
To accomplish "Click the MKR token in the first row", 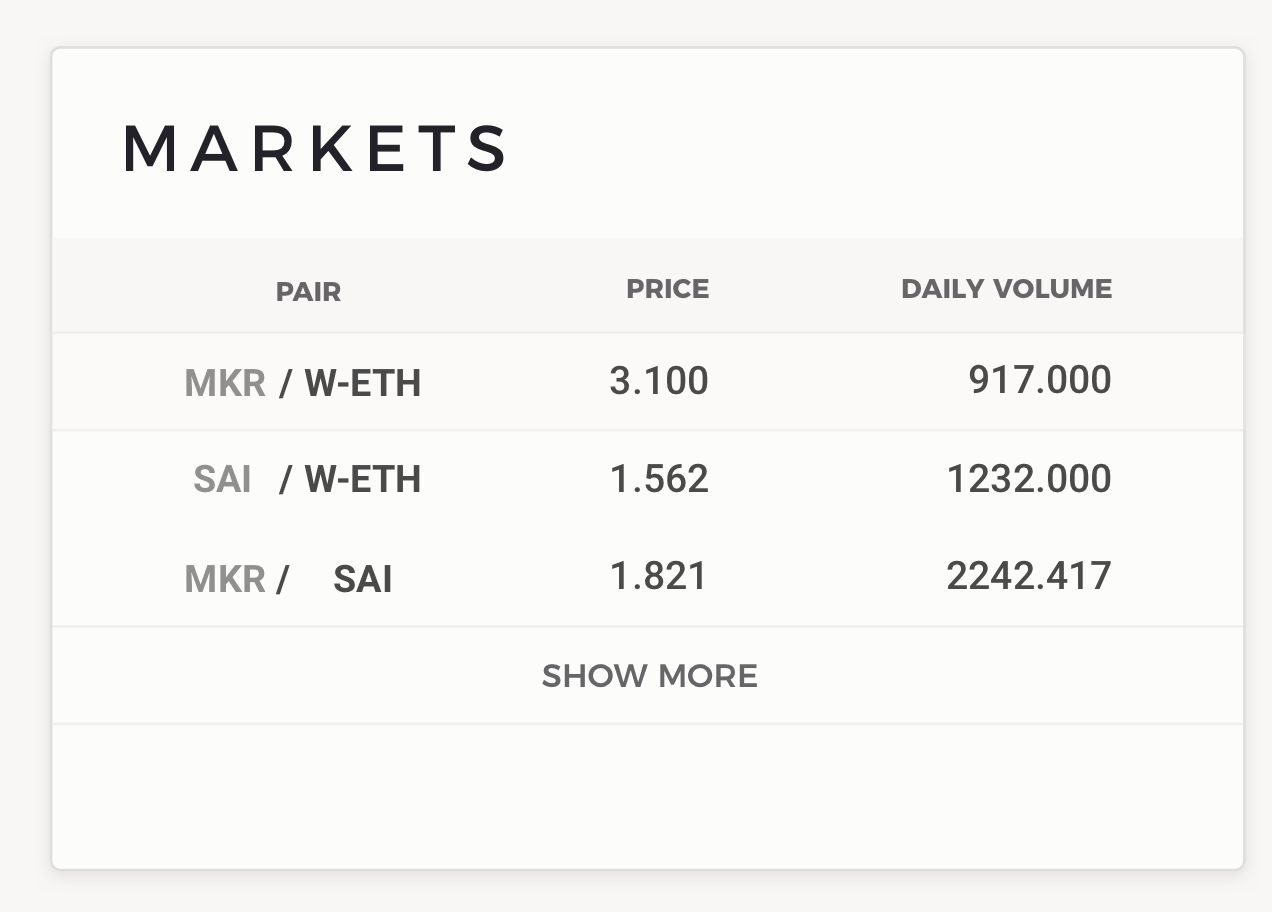I will pos(225,383).
